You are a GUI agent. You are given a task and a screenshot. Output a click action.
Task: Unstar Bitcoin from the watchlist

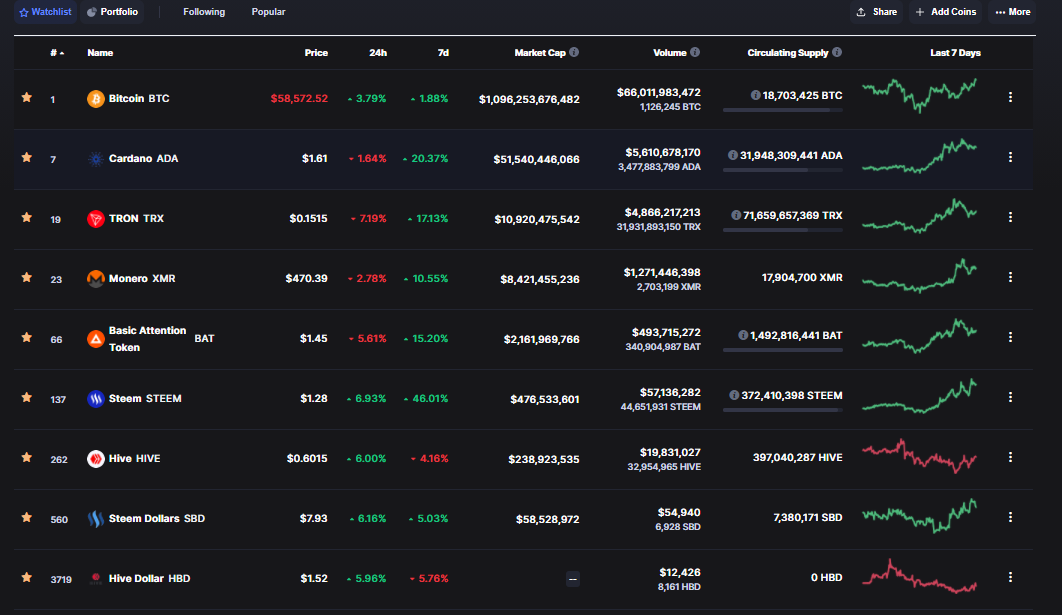coord(27,98)
